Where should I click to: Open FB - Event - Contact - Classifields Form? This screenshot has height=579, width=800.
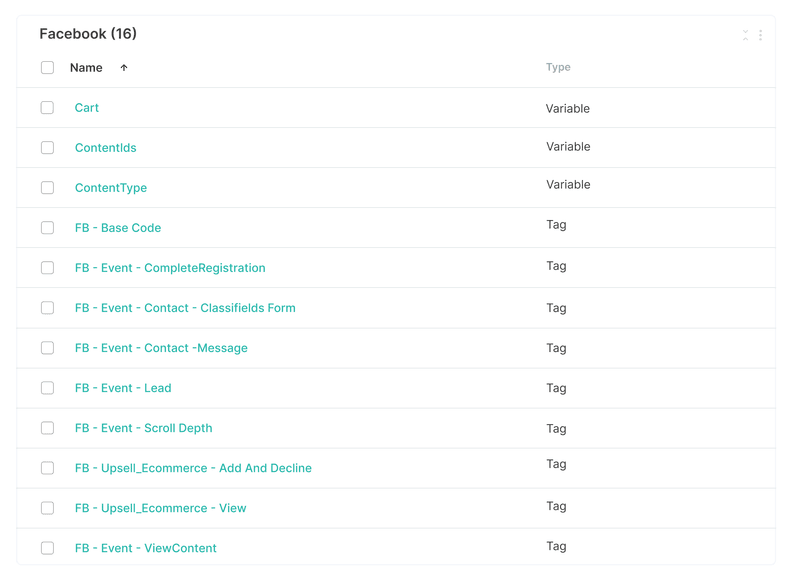pos(185,308)
